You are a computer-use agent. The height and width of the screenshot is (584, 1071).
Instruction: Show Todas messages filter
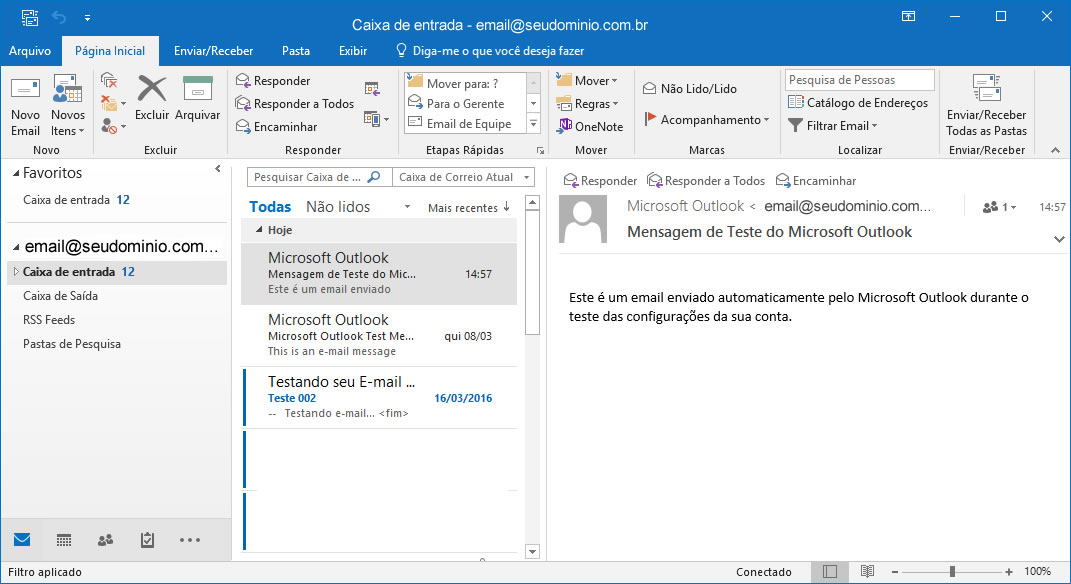(270, 207)
